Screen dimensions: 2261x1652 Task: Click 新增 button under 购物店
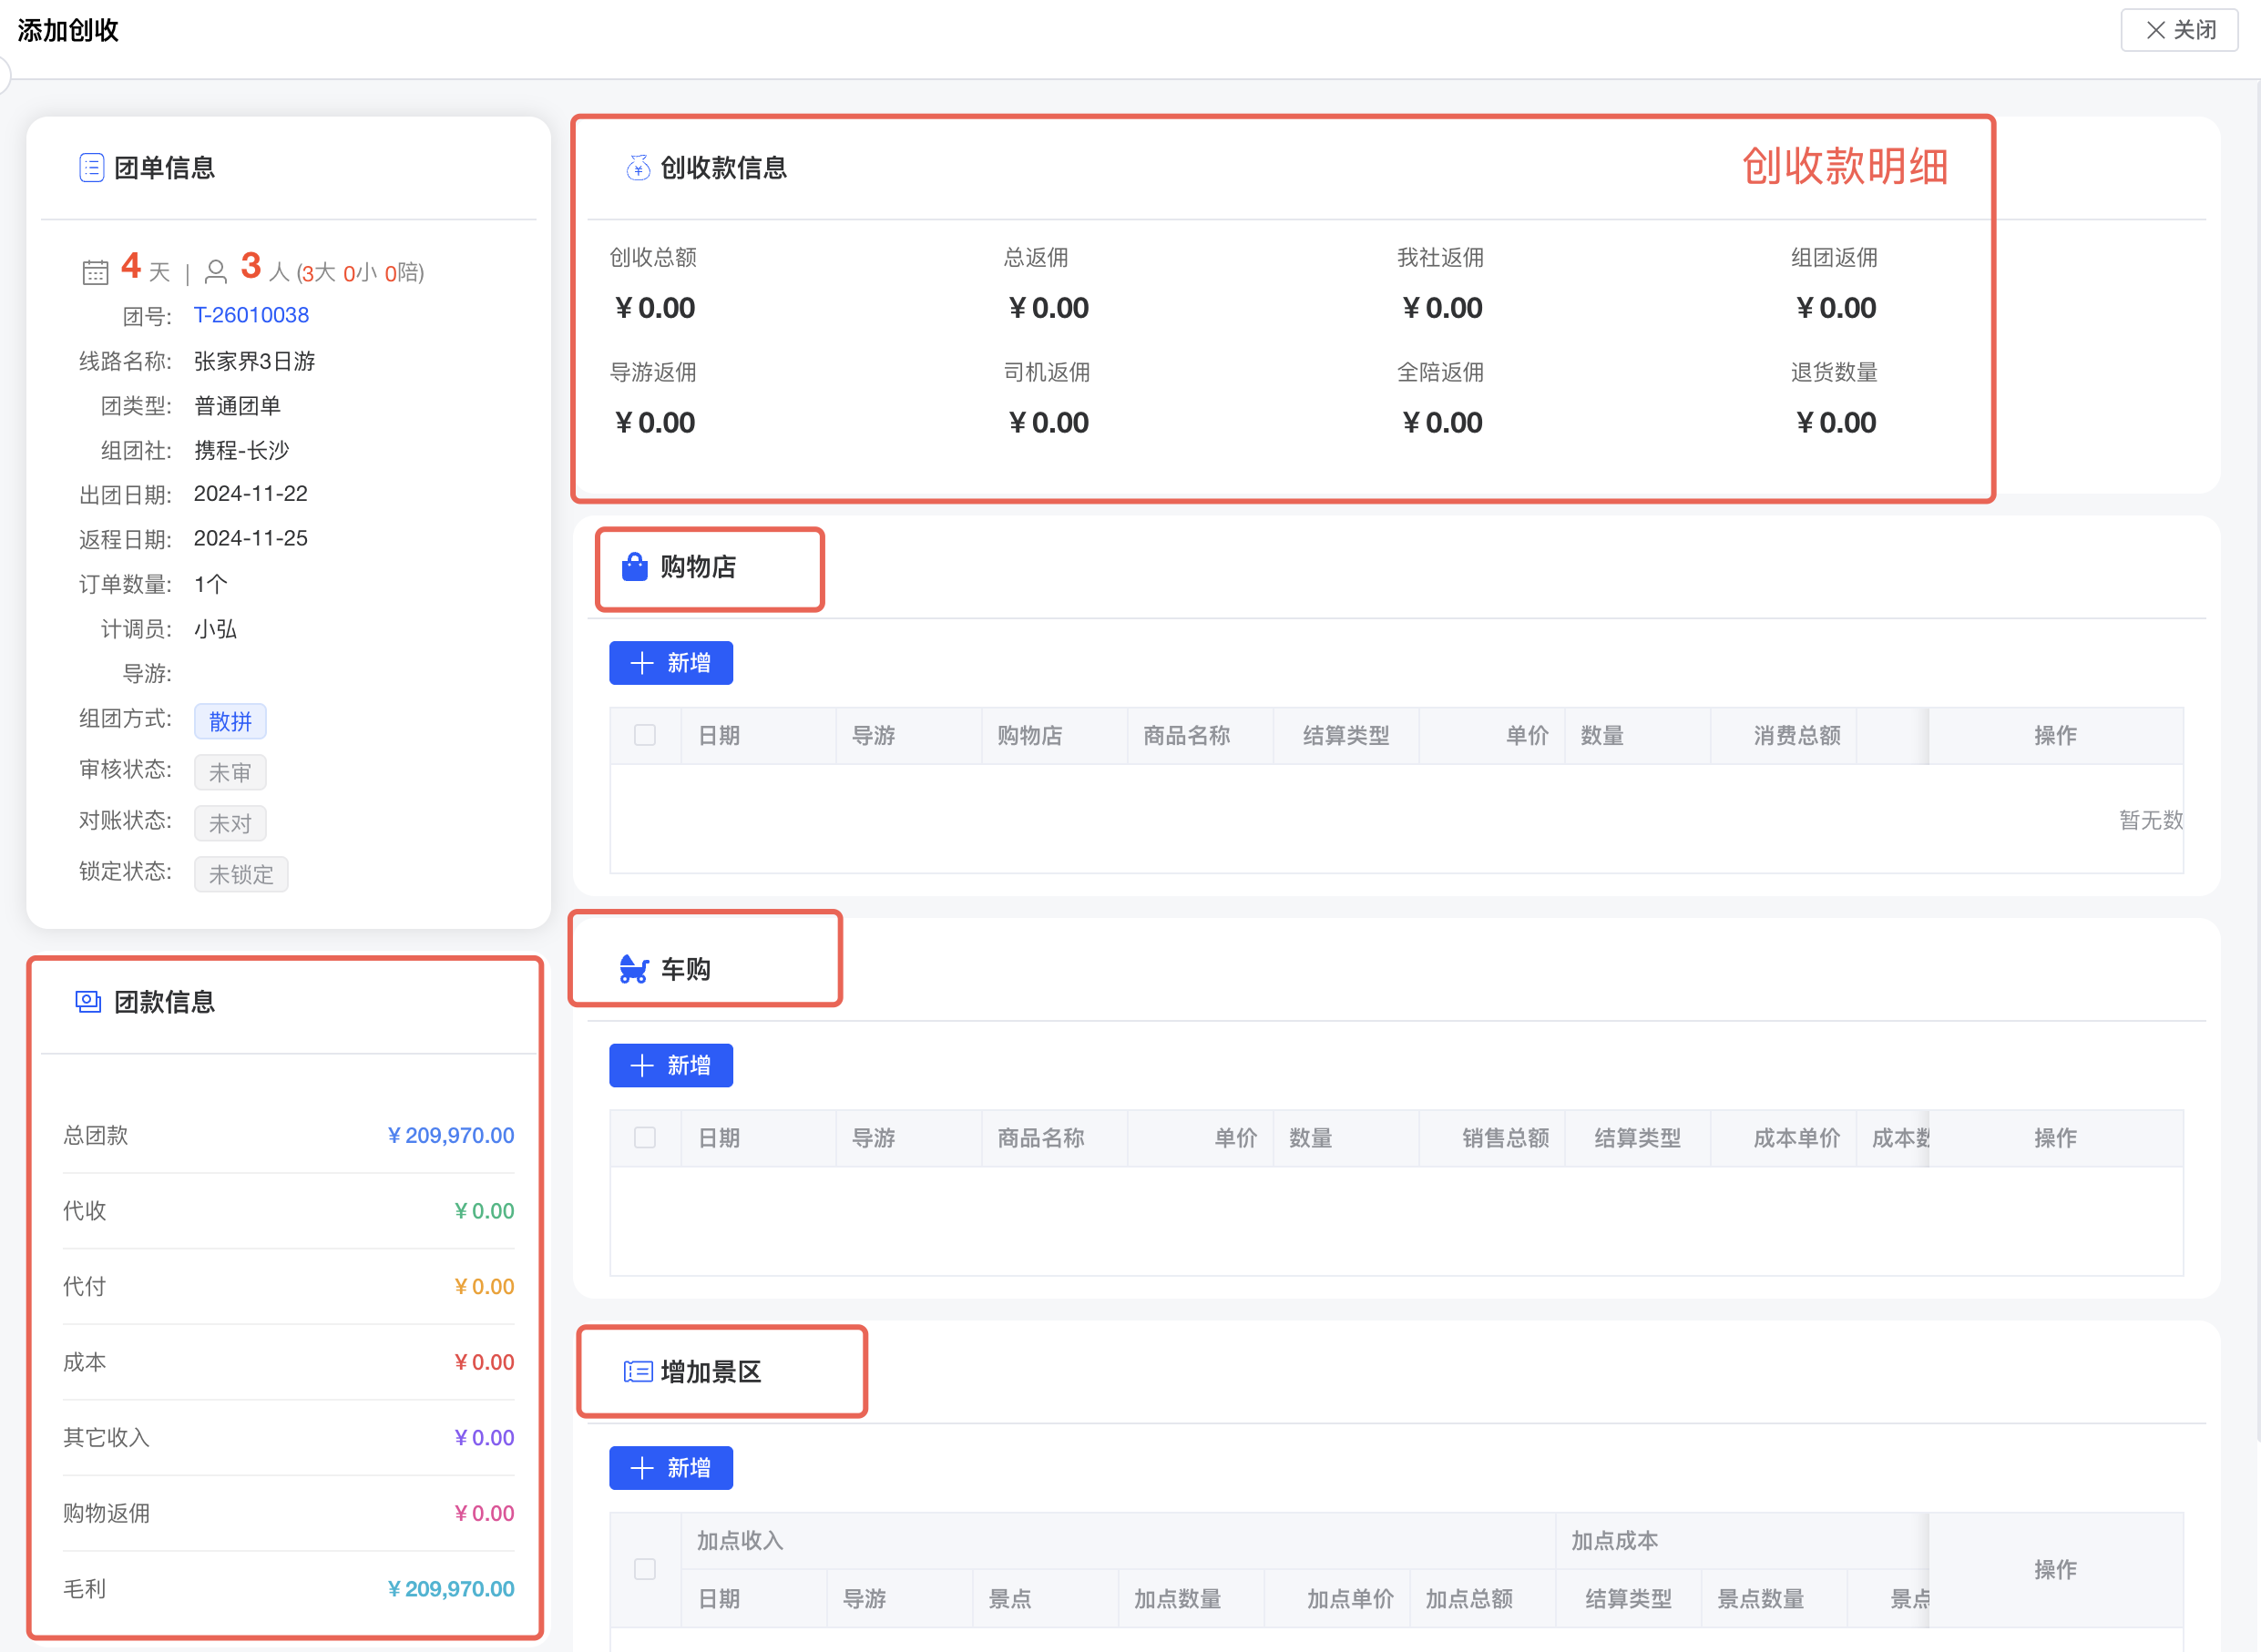click(671, 663)
